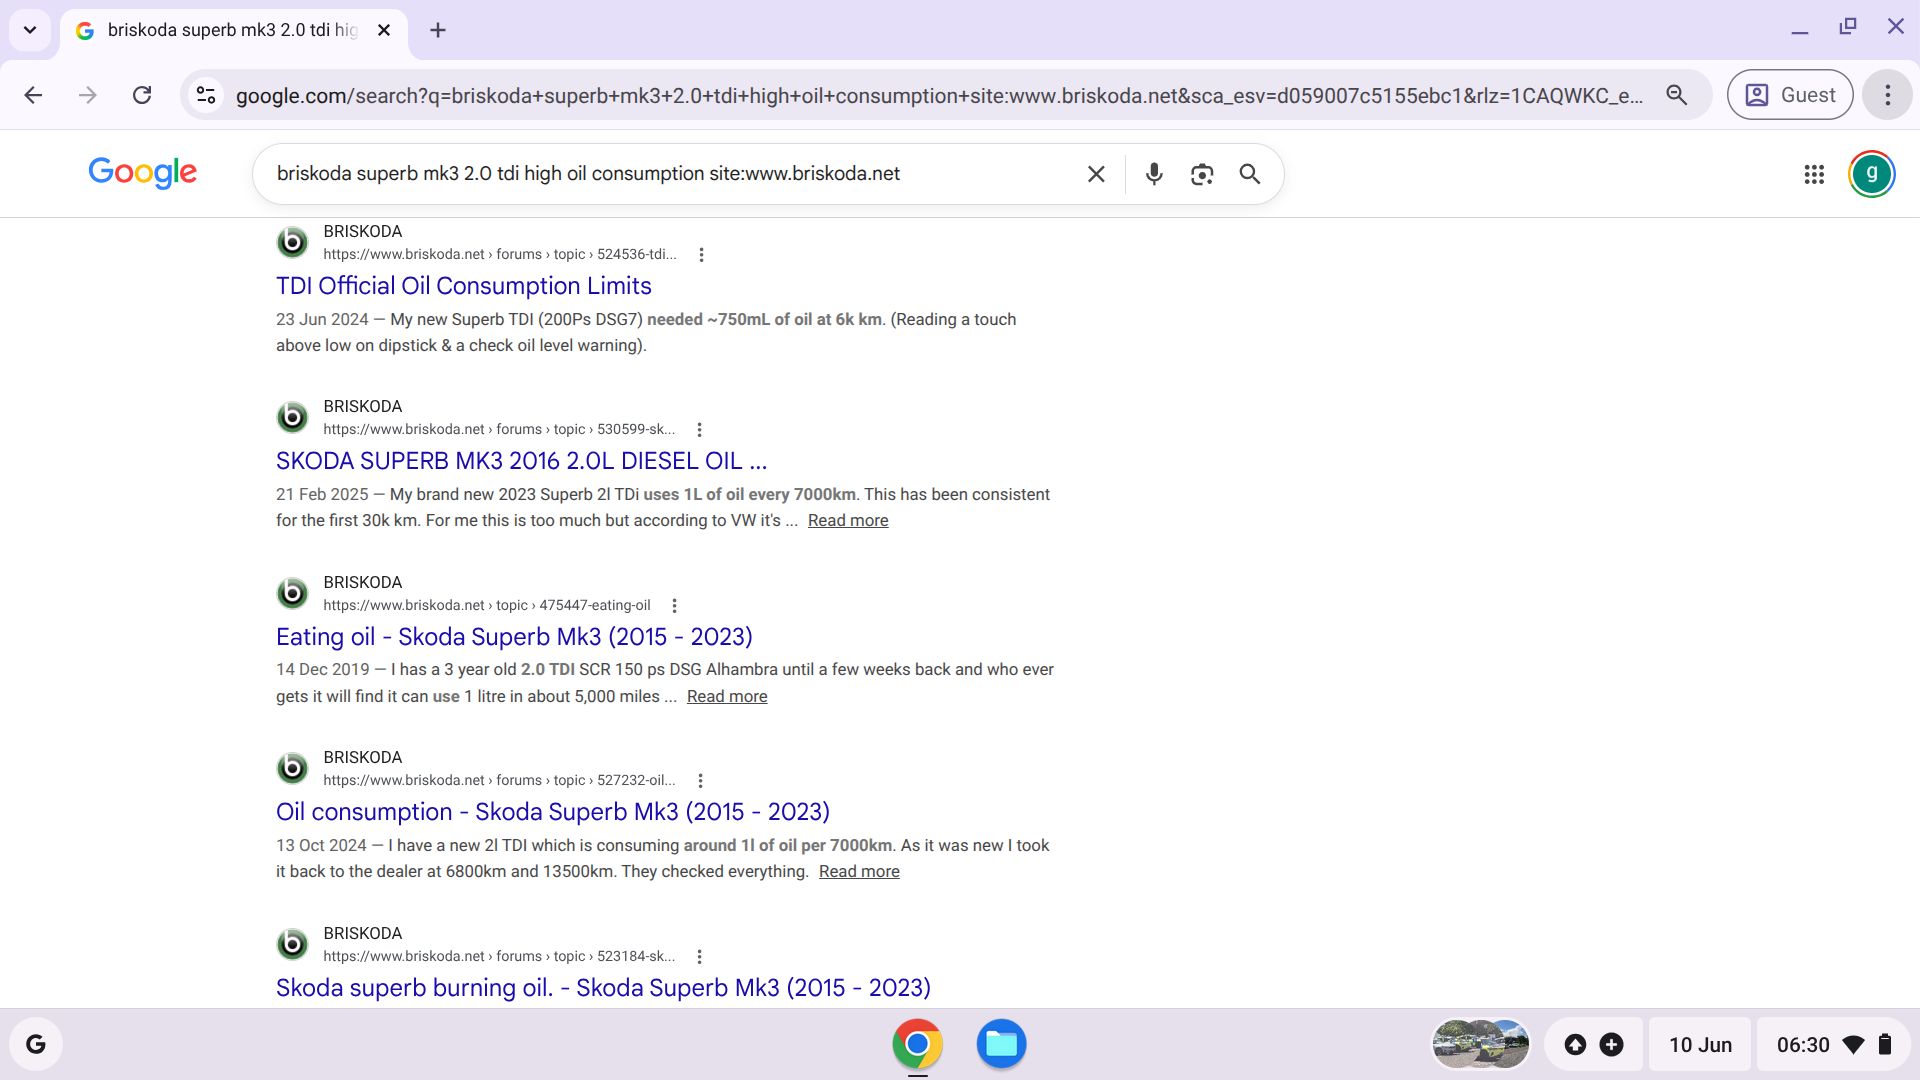Open the Google apps grid
1920x1080 pixels.
click(x=1814, y=175)
